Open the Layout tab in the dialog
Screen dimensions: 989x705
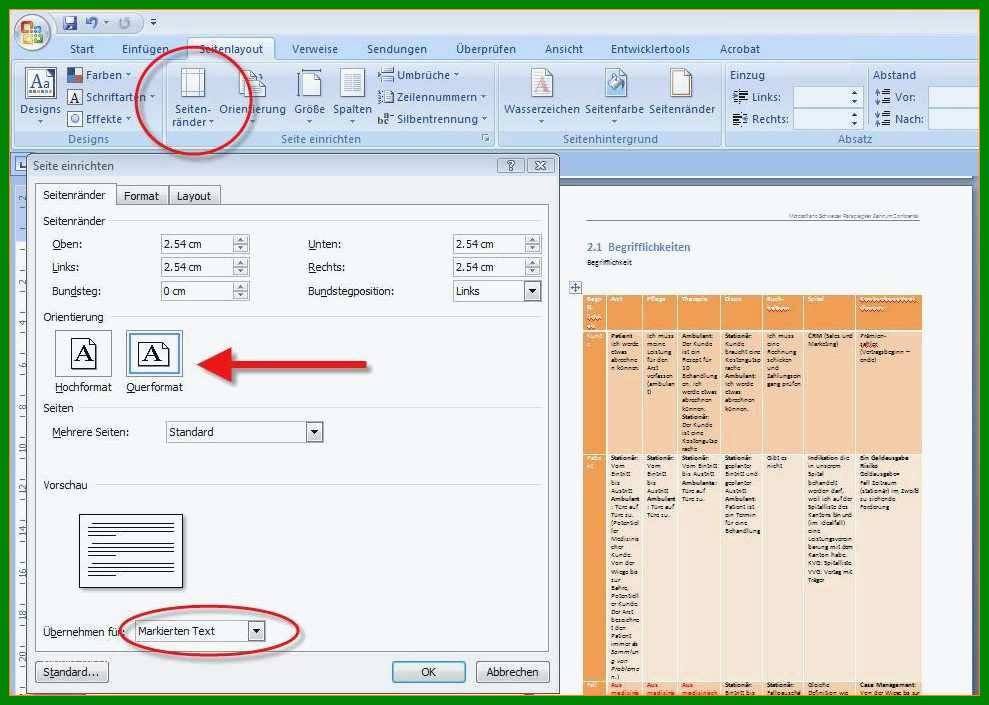click(x=194, y=196)
